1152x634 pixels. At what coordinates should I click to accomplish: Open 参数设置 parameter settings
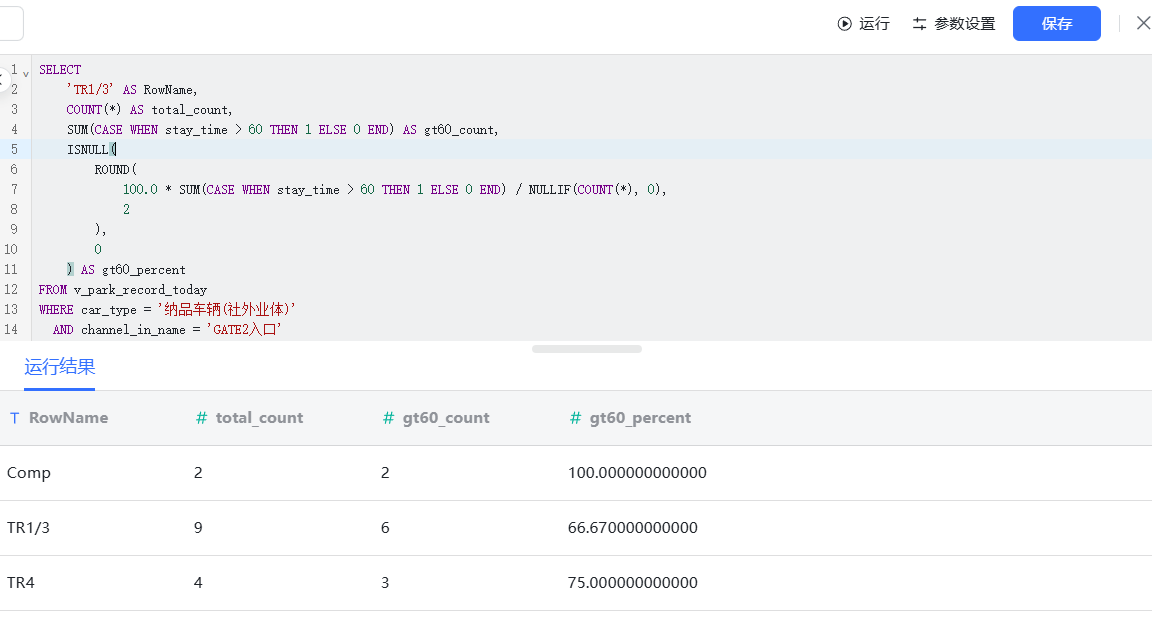(x=954, y=24)
